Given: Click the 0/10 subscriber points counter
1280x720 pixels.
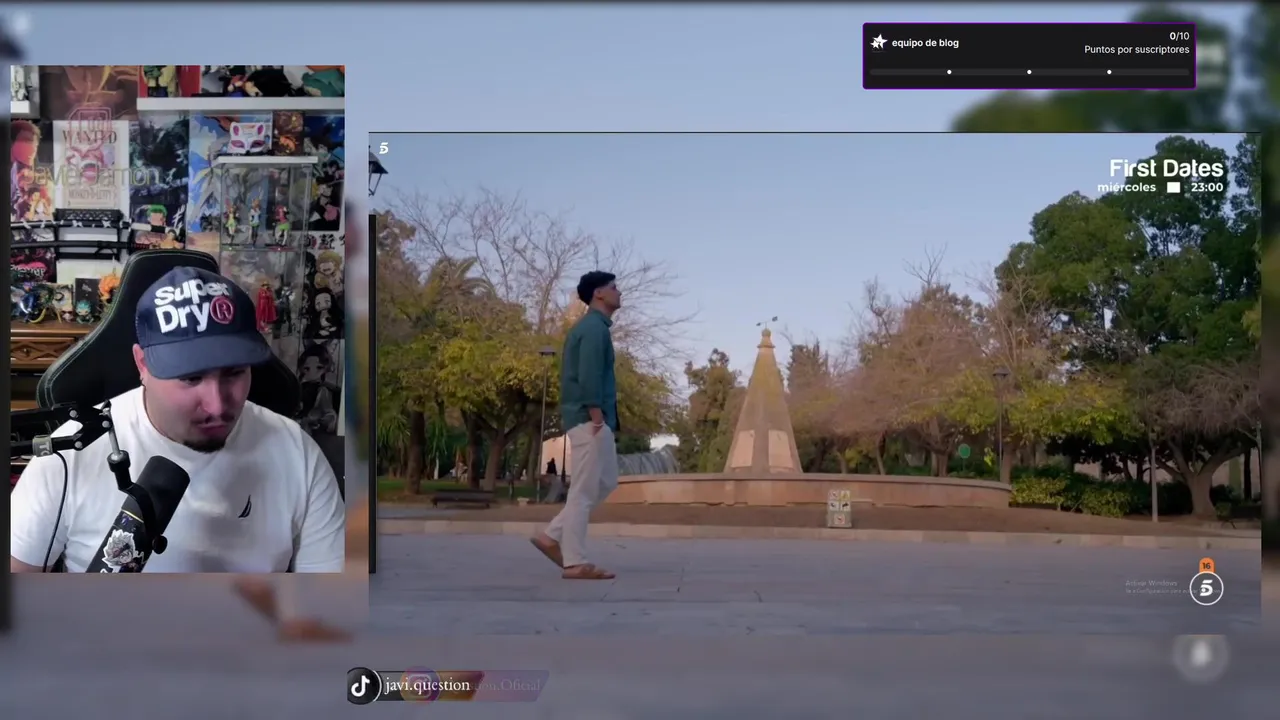Looking at the screenshot, I should (x=1179, y=36).
